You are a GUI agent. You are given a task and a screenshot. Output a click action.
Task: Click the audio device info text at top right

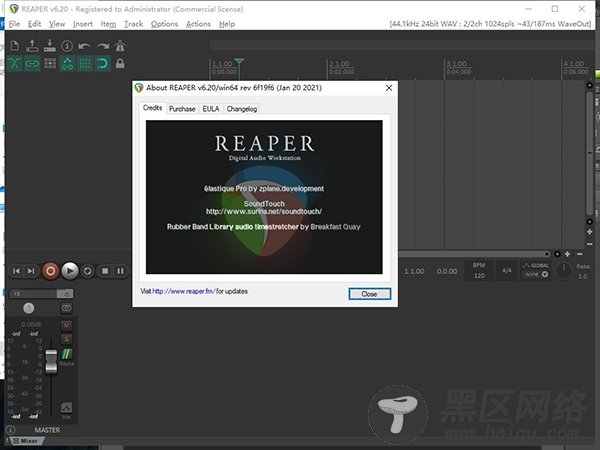tap(490, 24)
